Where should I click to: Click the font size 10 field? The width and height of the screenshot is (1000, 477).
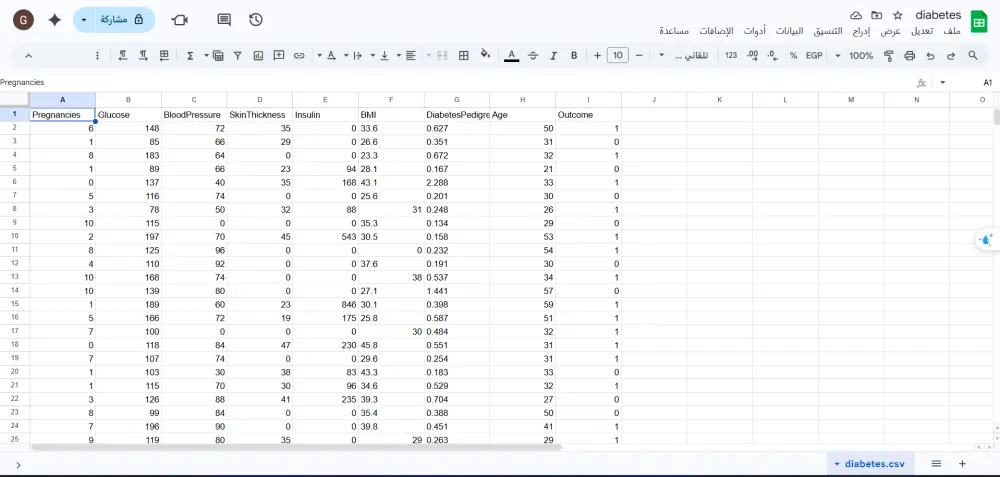617,55
